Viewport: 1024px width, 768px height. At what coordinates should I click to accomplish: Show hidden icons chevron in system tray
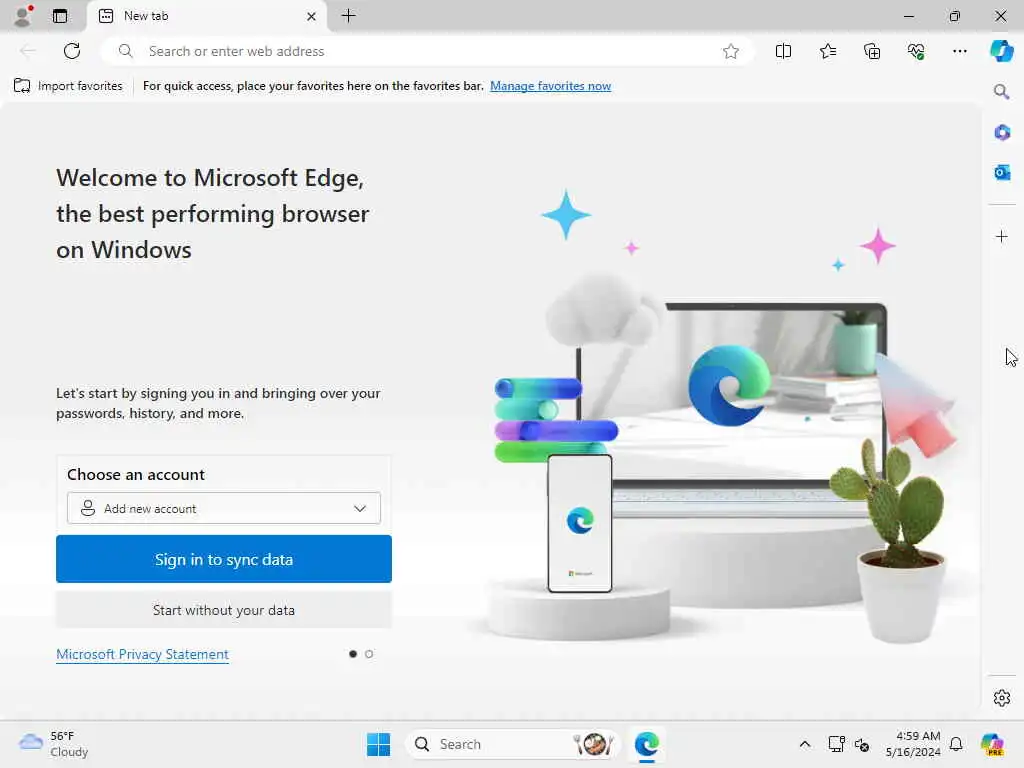pos(805,744)
